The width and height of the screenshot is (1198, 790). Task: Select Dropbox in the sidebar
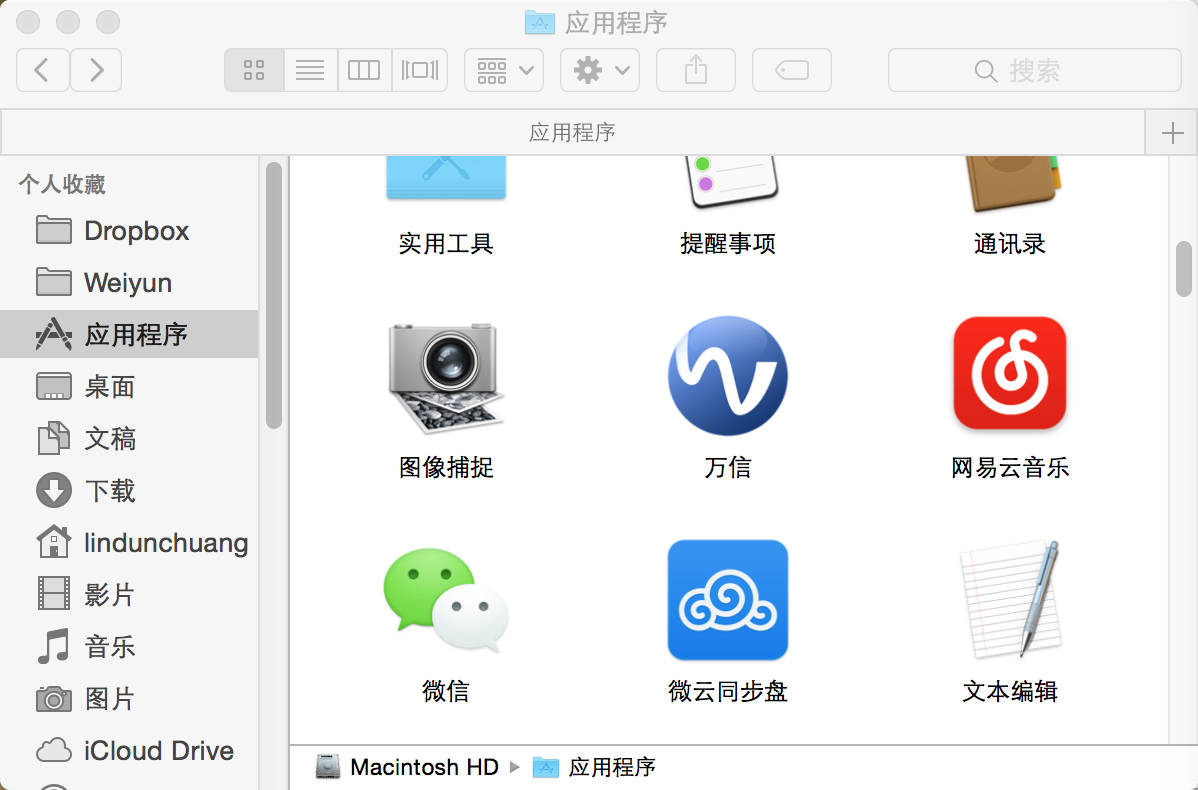(136, 231)
